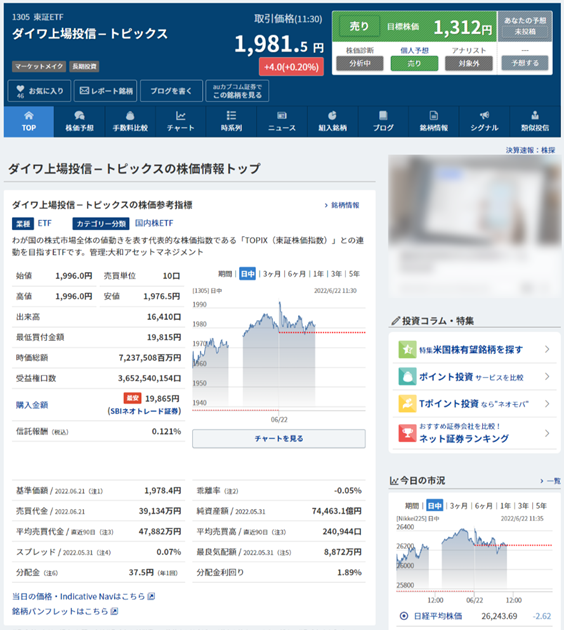564x630 pixels.
Task: Click the icon above 類似投信
Action: click(535, 116)
